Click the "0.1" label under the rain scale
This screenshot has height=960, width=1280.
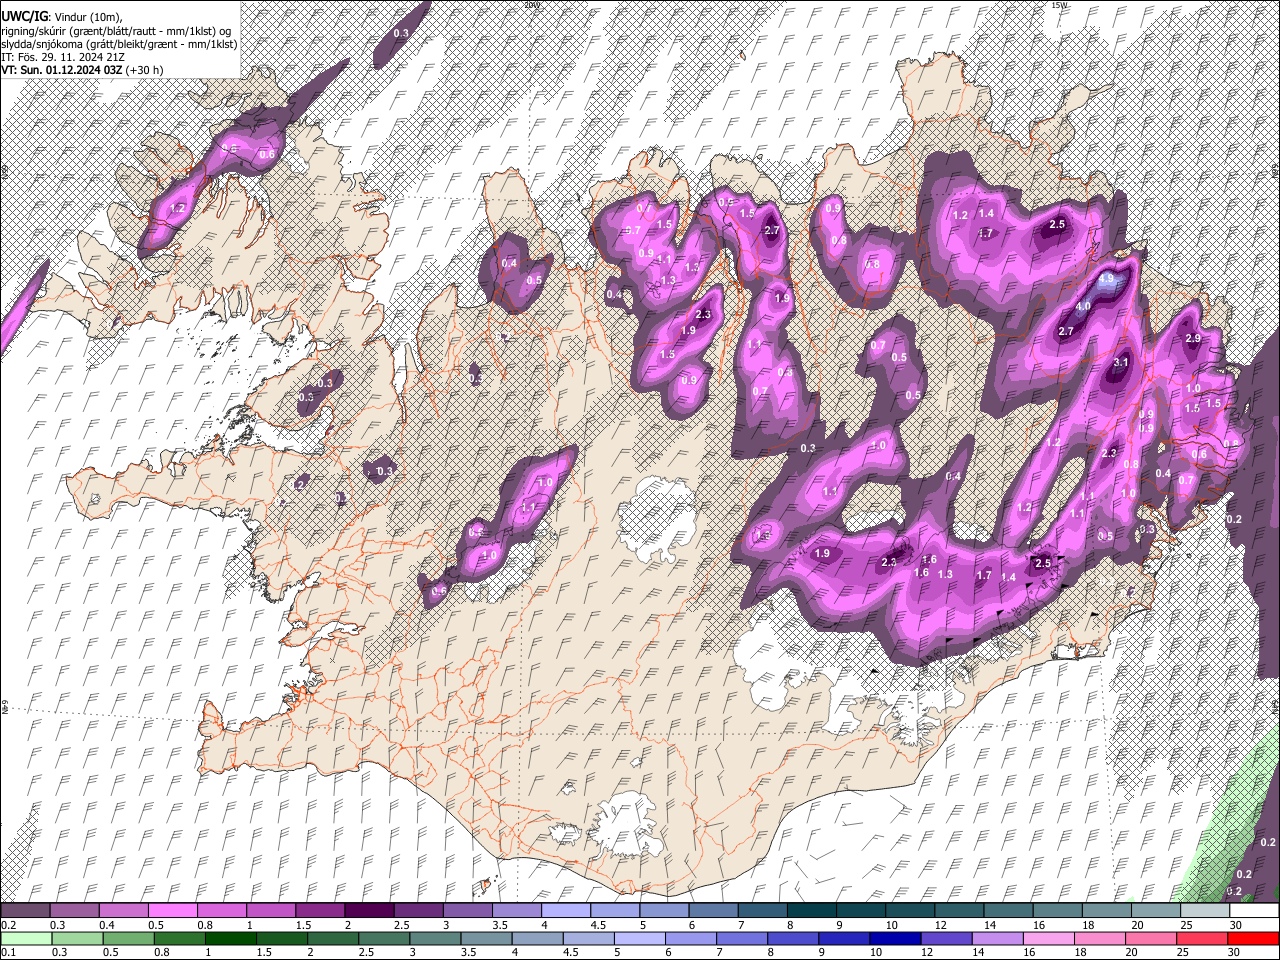pyautogui.click(x=8, y=952)
